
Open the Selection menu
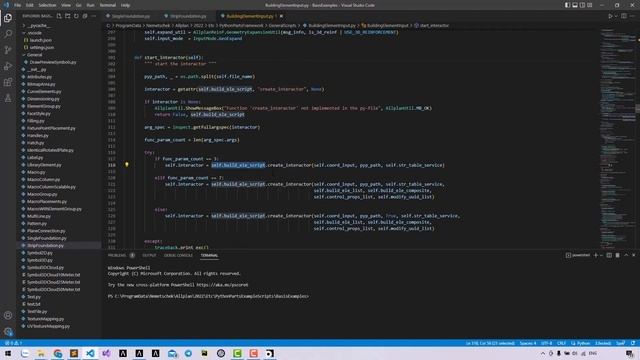(47, 5)
